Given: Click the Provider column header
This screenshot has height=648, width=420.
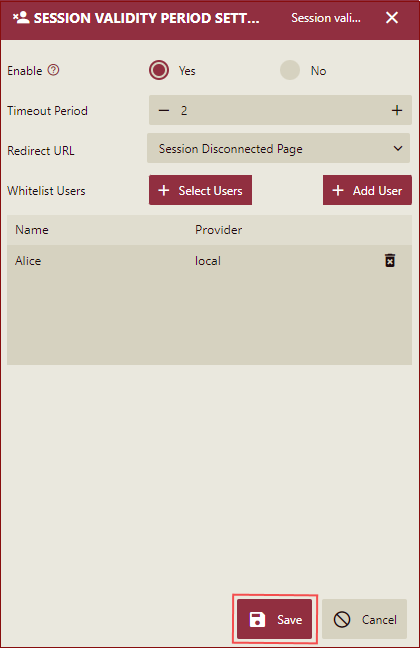Looking at the screenshot, I should tap(219, 230).
